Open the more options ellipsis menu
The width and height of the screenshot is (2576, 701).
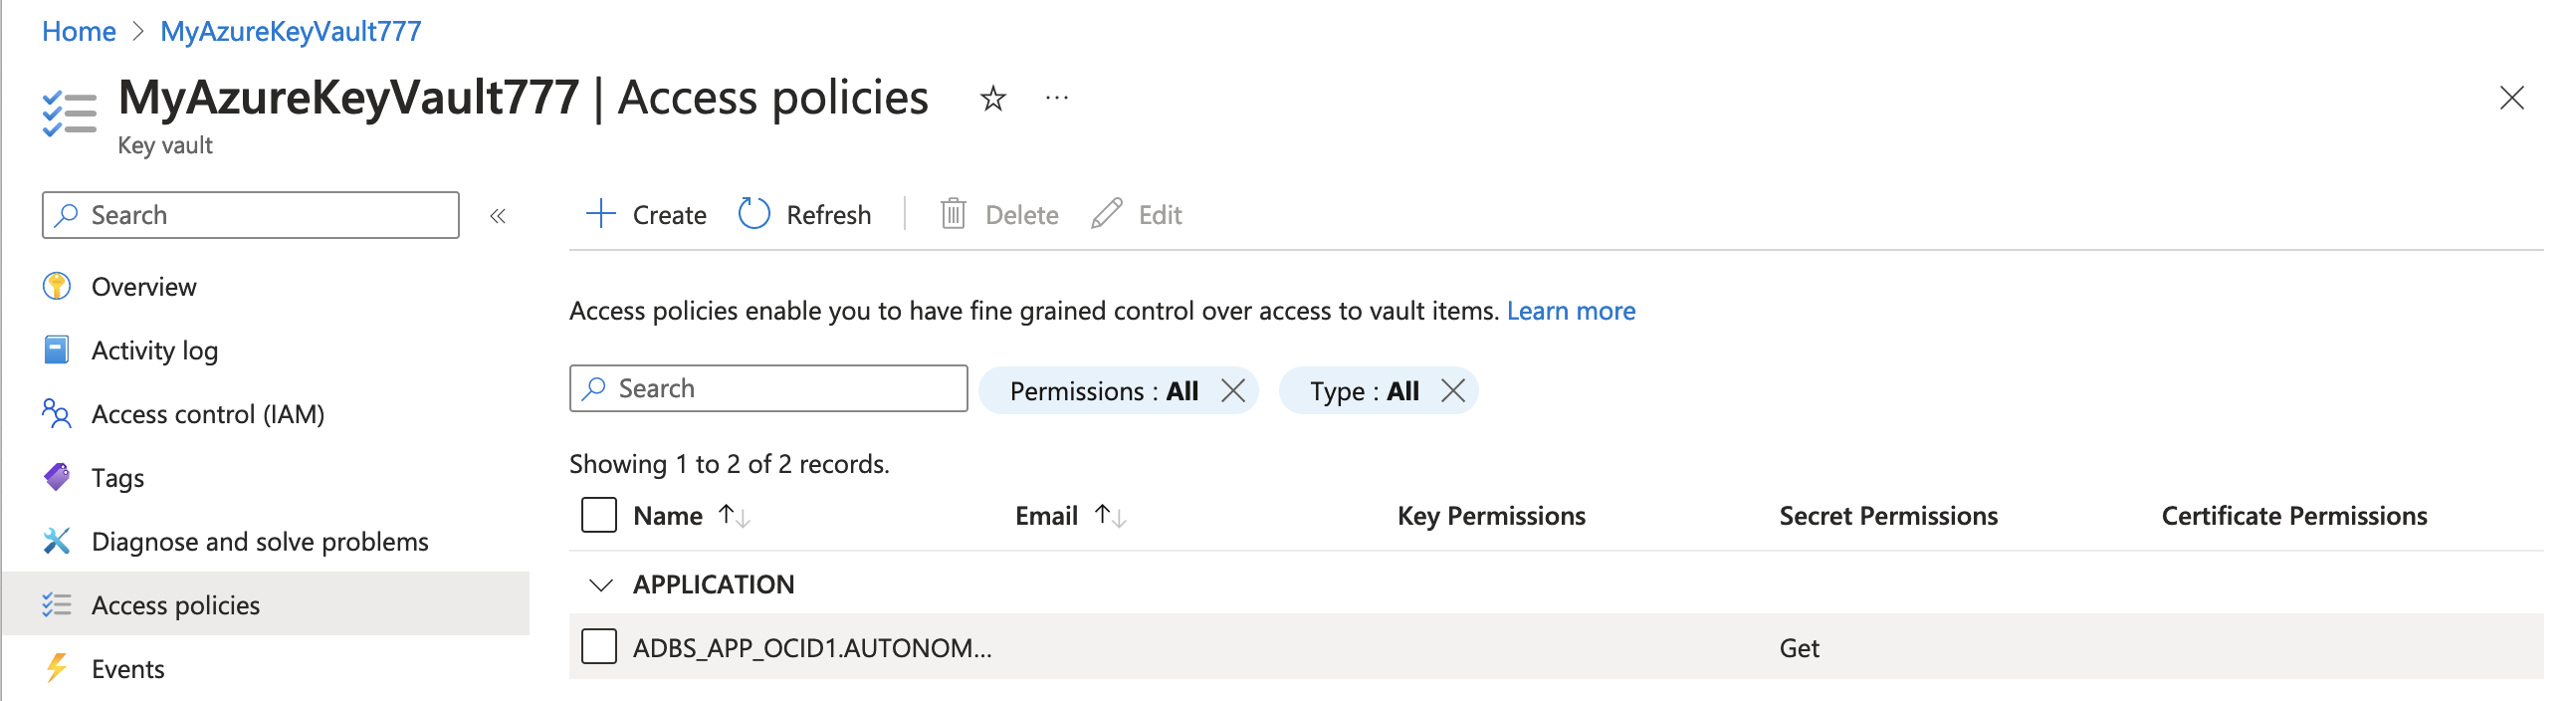point(1056,98)
